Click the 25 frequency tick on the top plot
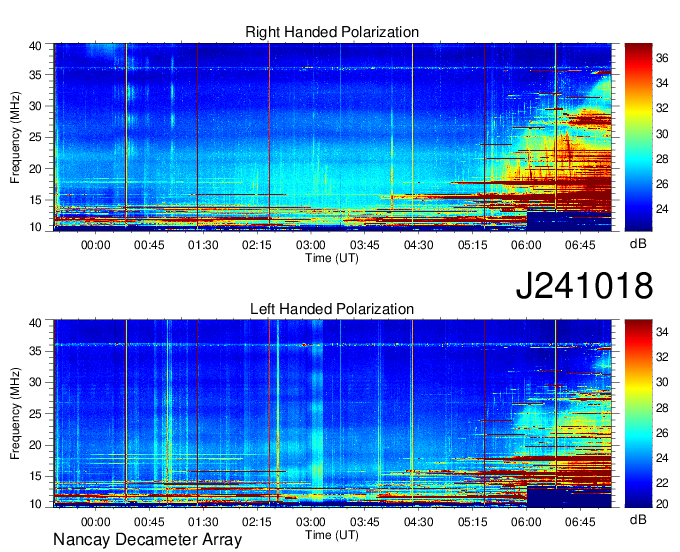Screen dimensions: 680x552 (36, 137)
